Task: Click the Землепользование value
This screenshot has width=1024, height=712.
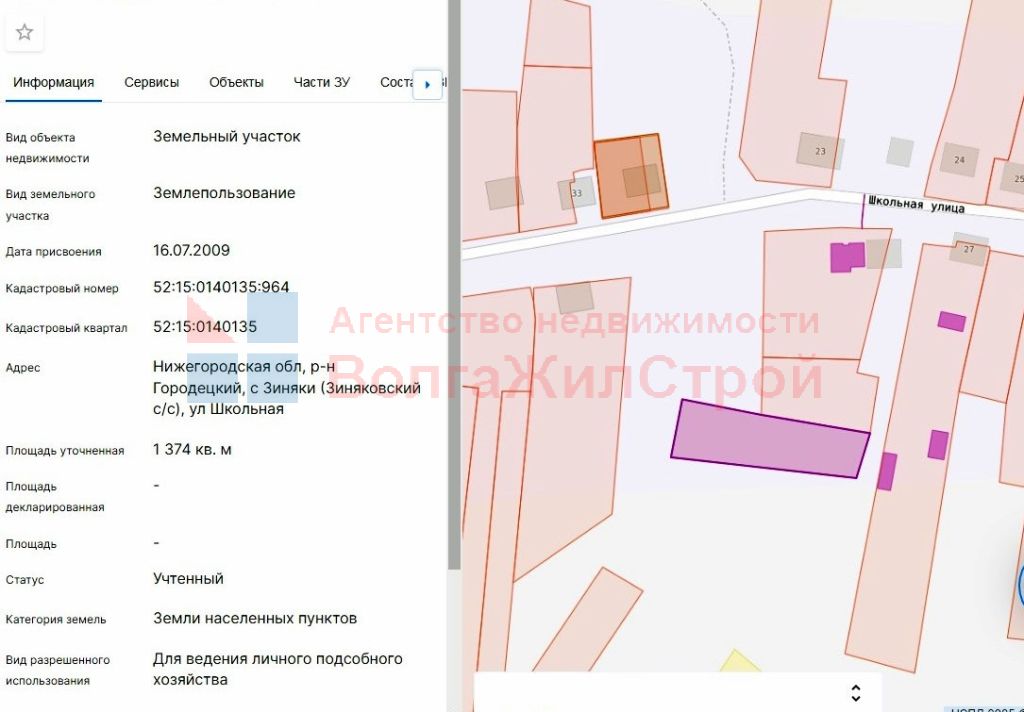Action: tap(224, 193)
